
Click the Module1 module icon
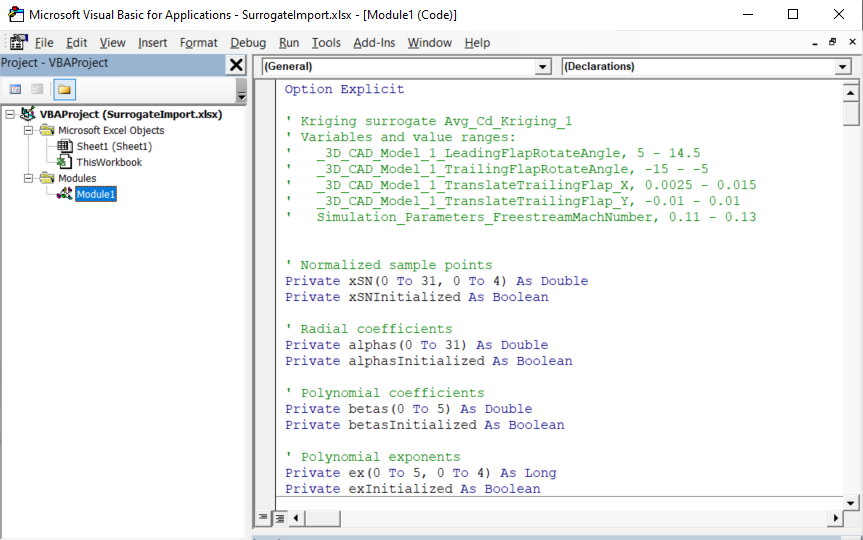coord(64,194)
